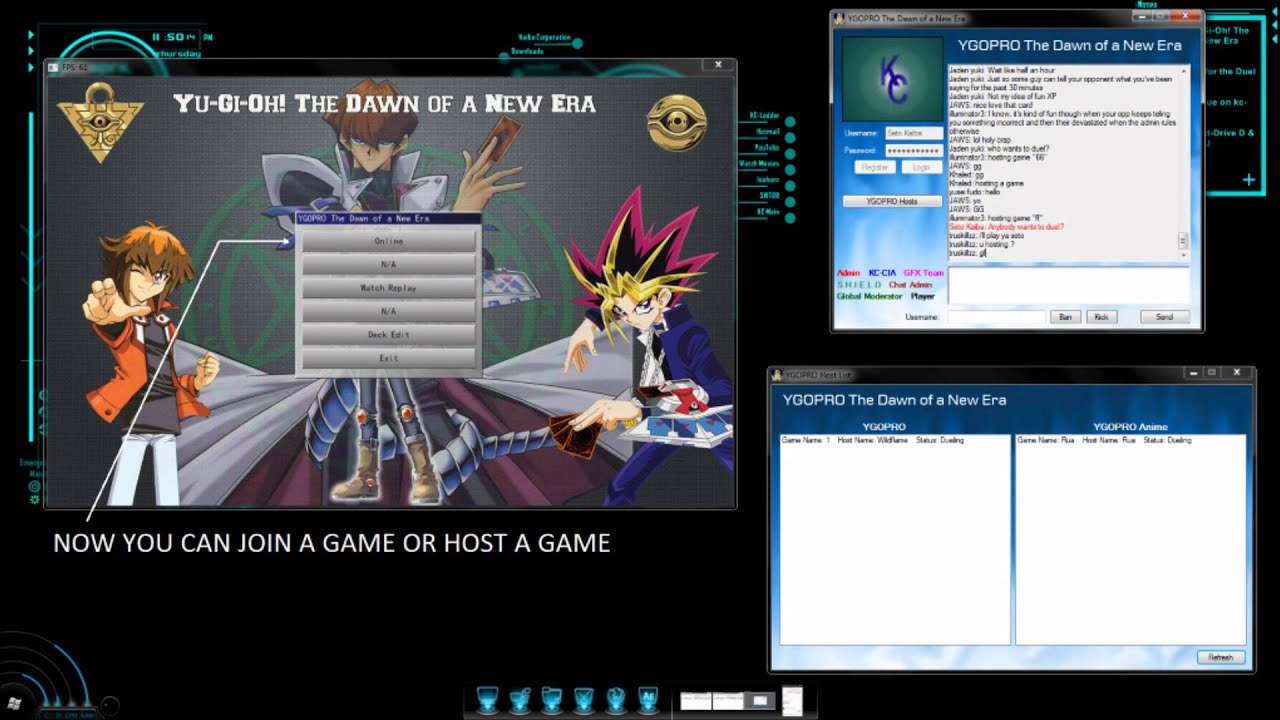Click the Downloads desktop shortcut label
Screen dimensions: 1280x720
pos(527,51)
